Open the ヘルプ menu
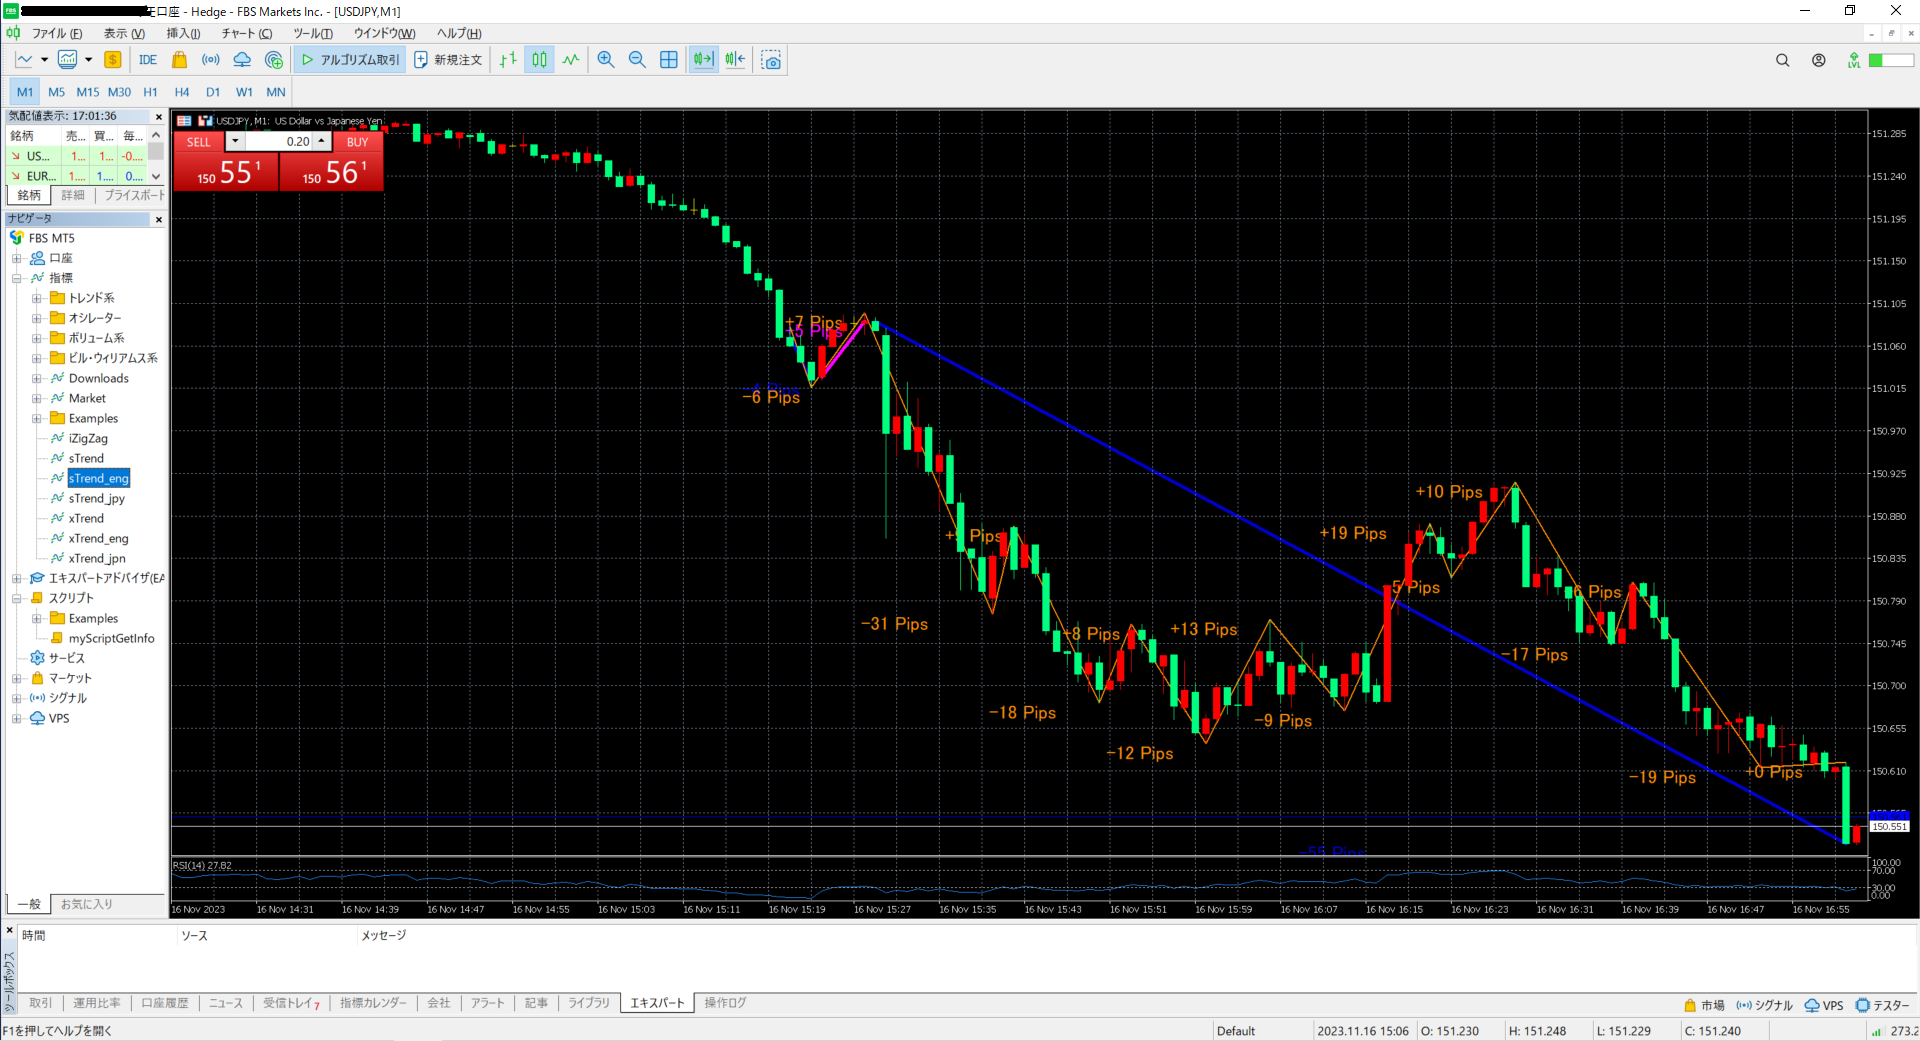Image resolution: width=1920 pixels, height=1041 pixels. point(459,34)
